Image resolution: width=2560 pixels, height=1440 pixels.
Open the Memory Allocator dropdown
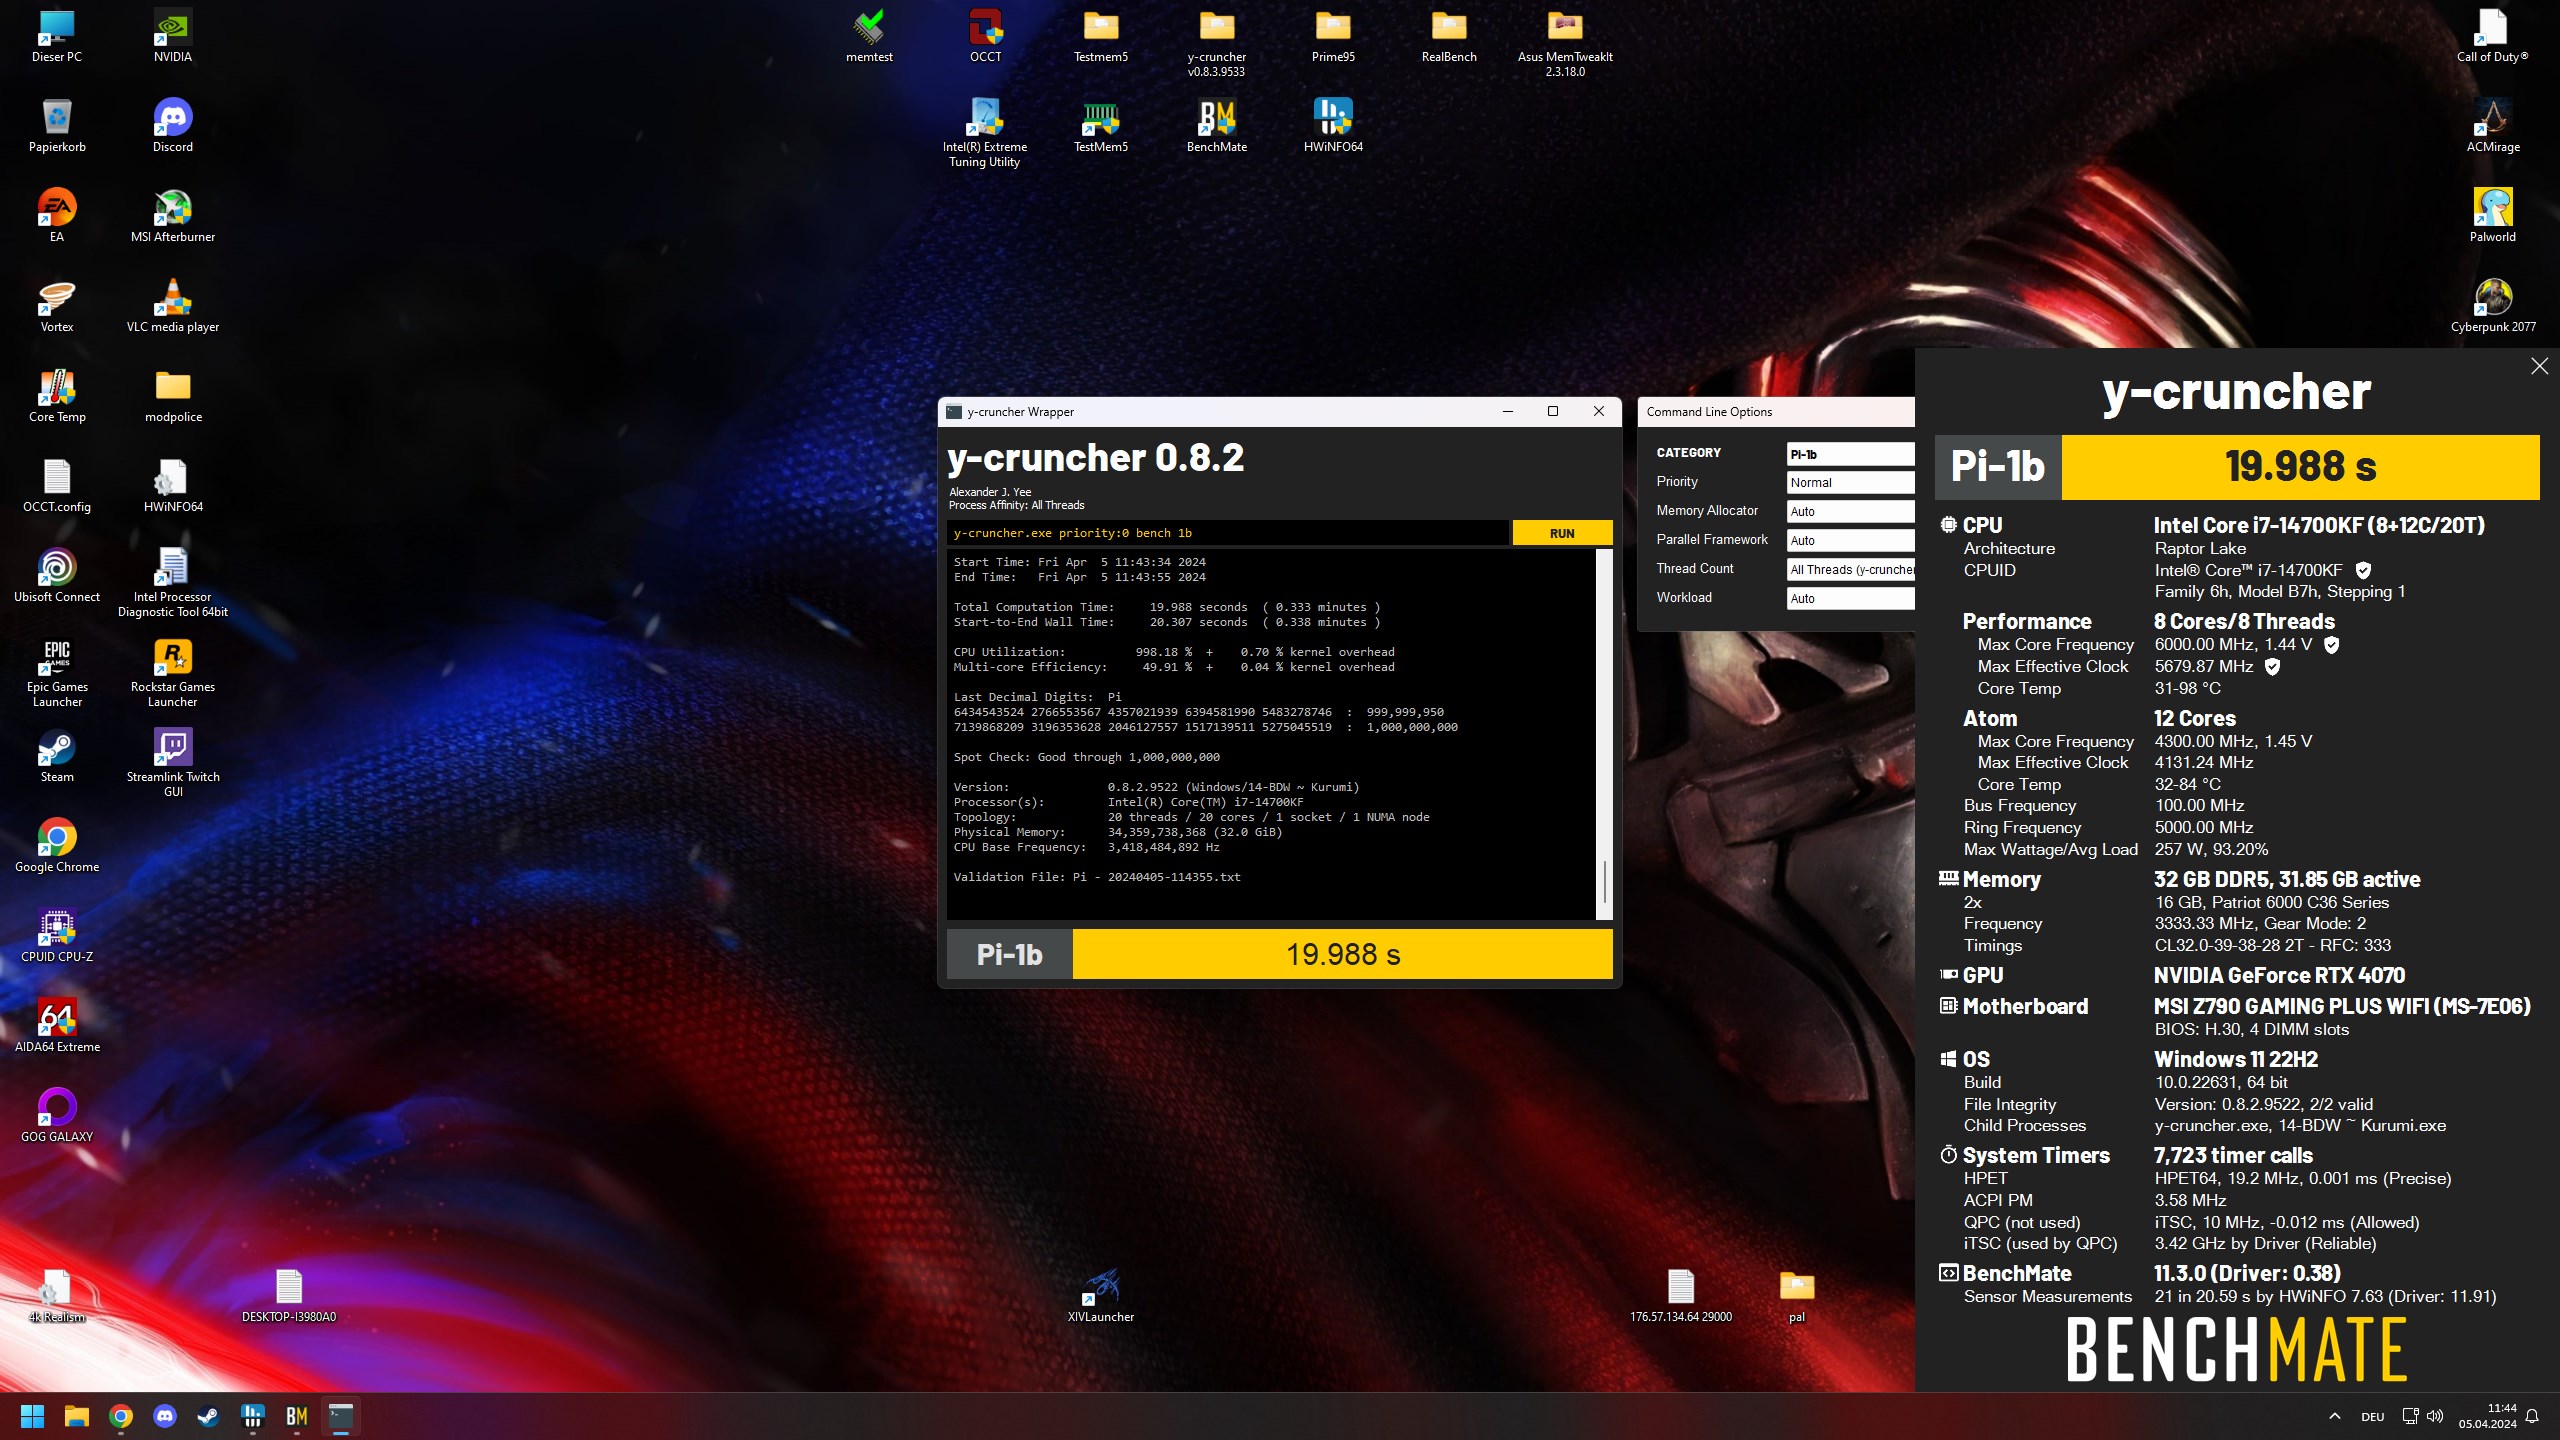click(x=1850, y=512)
